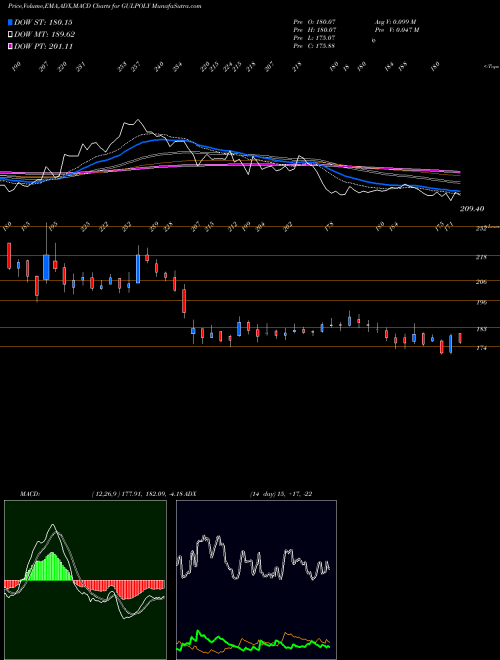
Task: Select the DOW MT: 189.62 label
Action: pos(45,35)
